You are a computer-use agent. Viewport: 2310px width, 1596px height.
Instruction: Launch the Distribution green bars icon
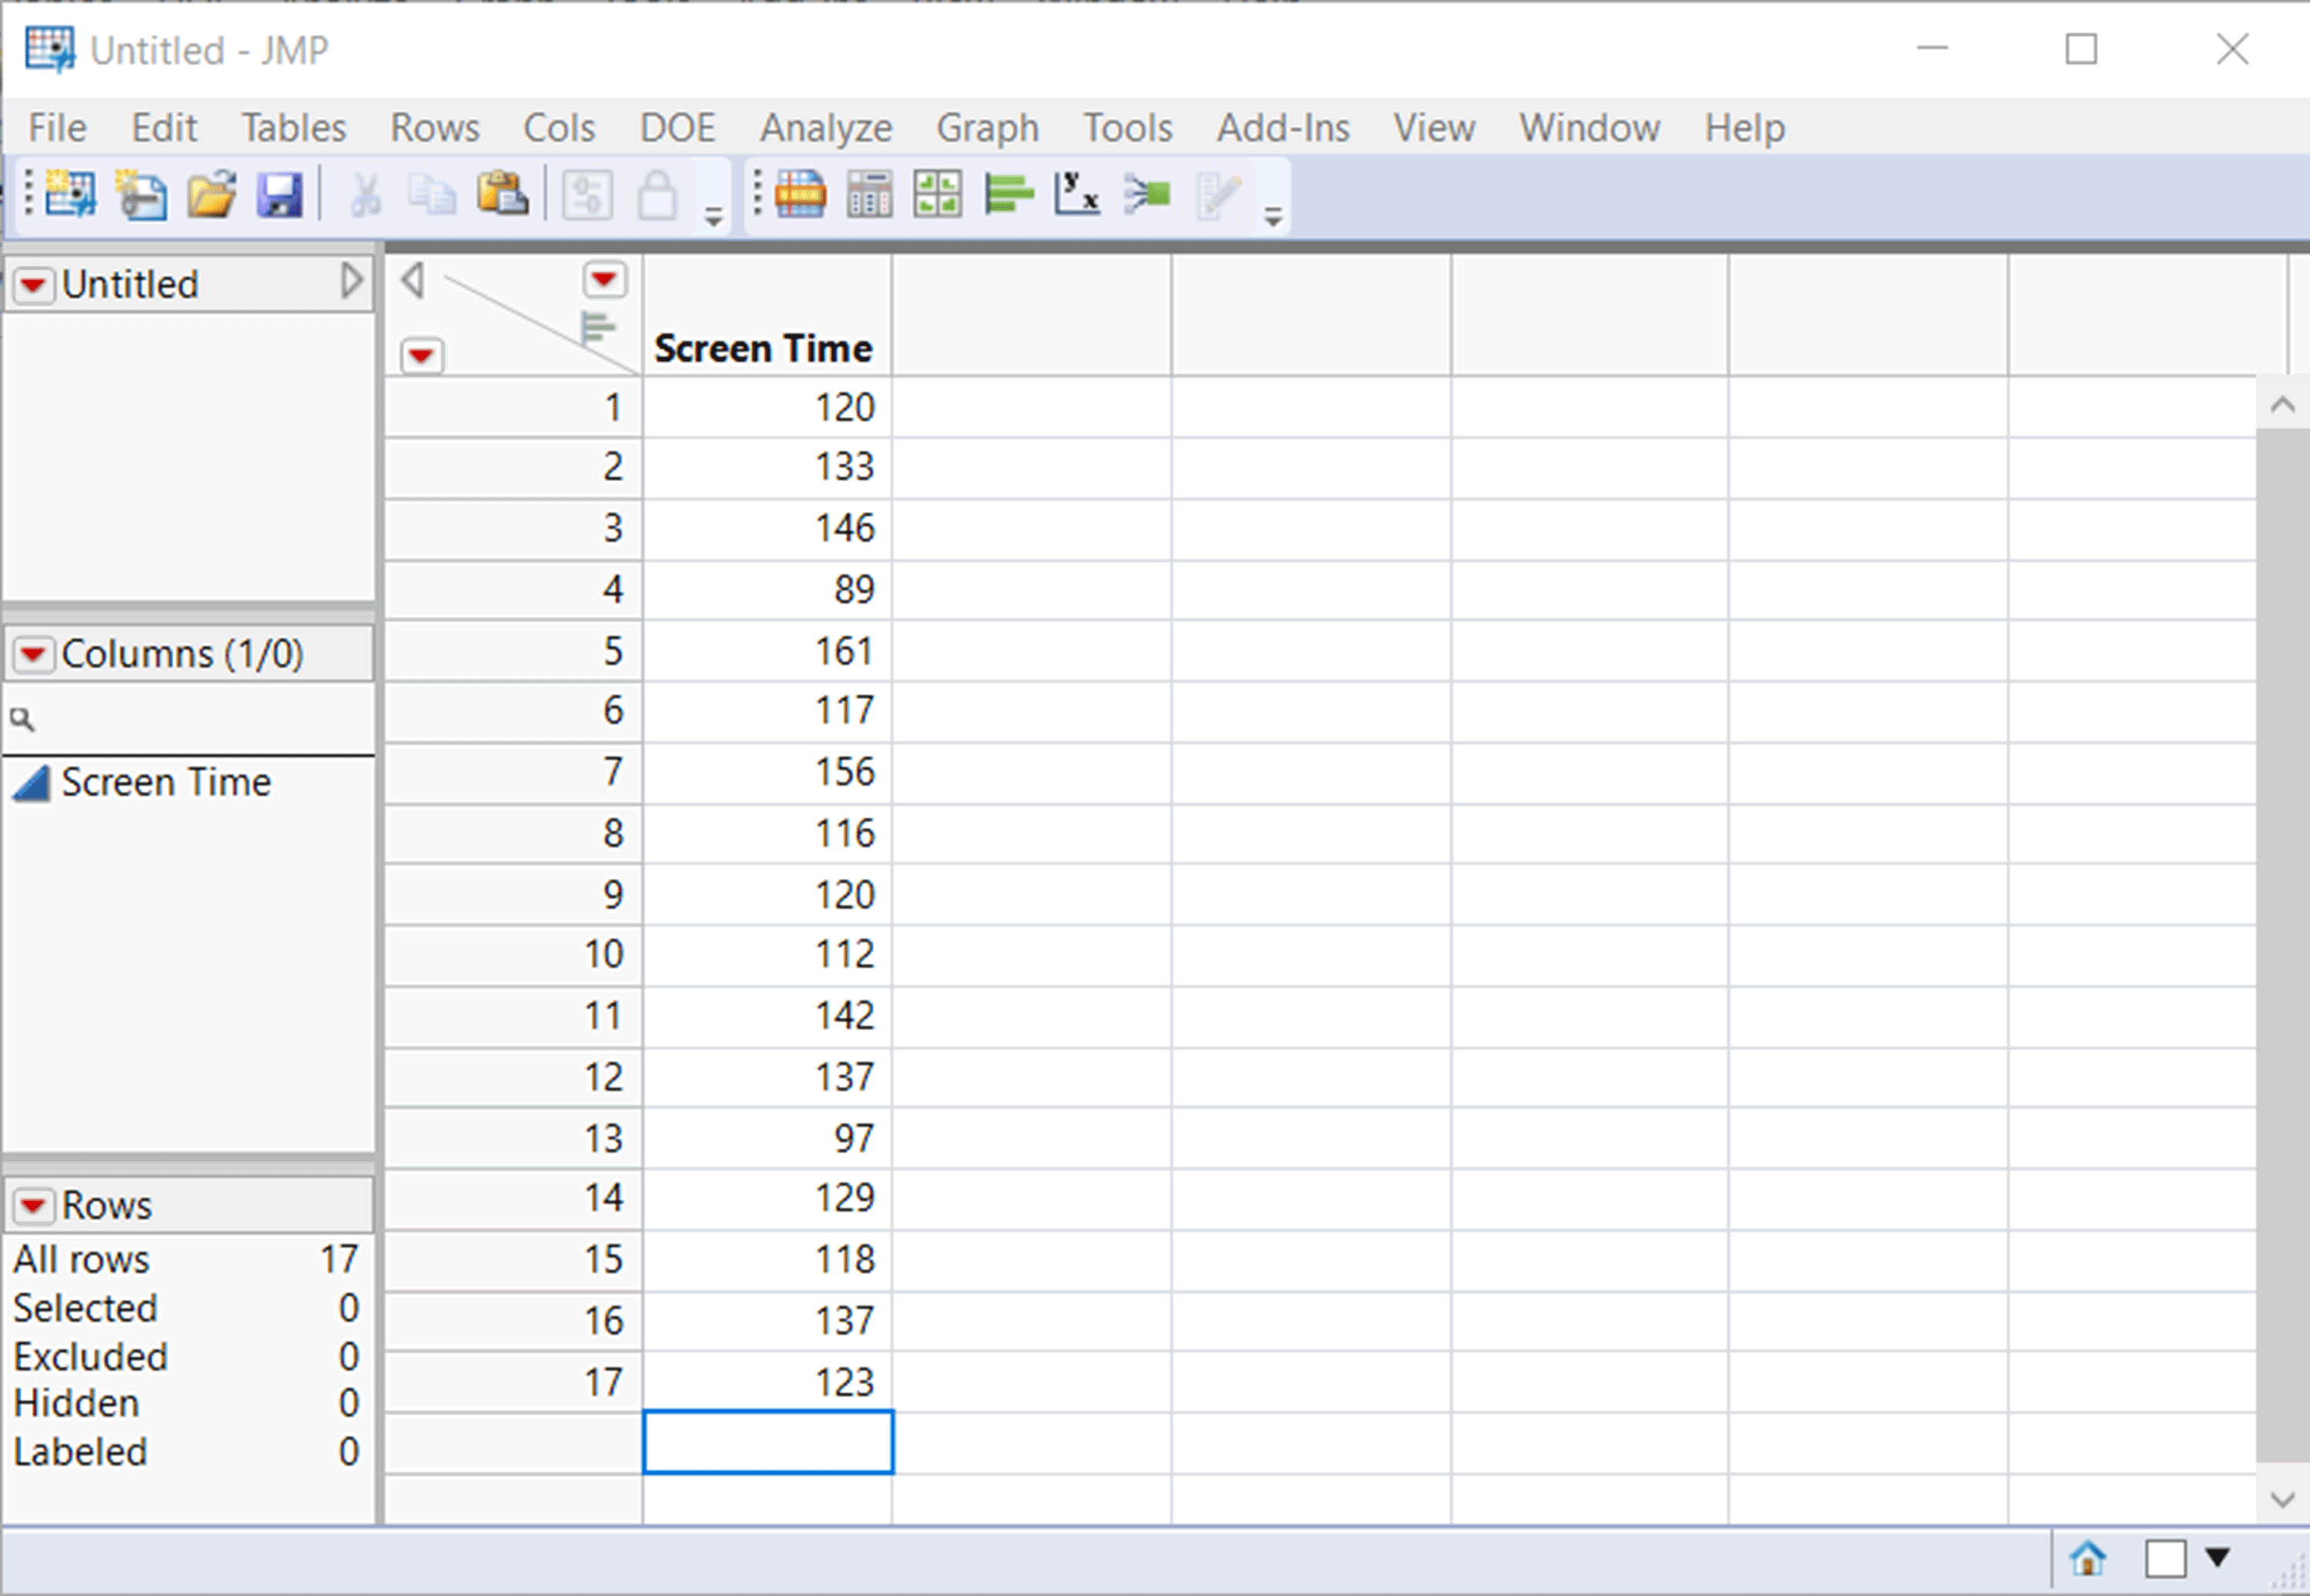tap(1008, 193)
